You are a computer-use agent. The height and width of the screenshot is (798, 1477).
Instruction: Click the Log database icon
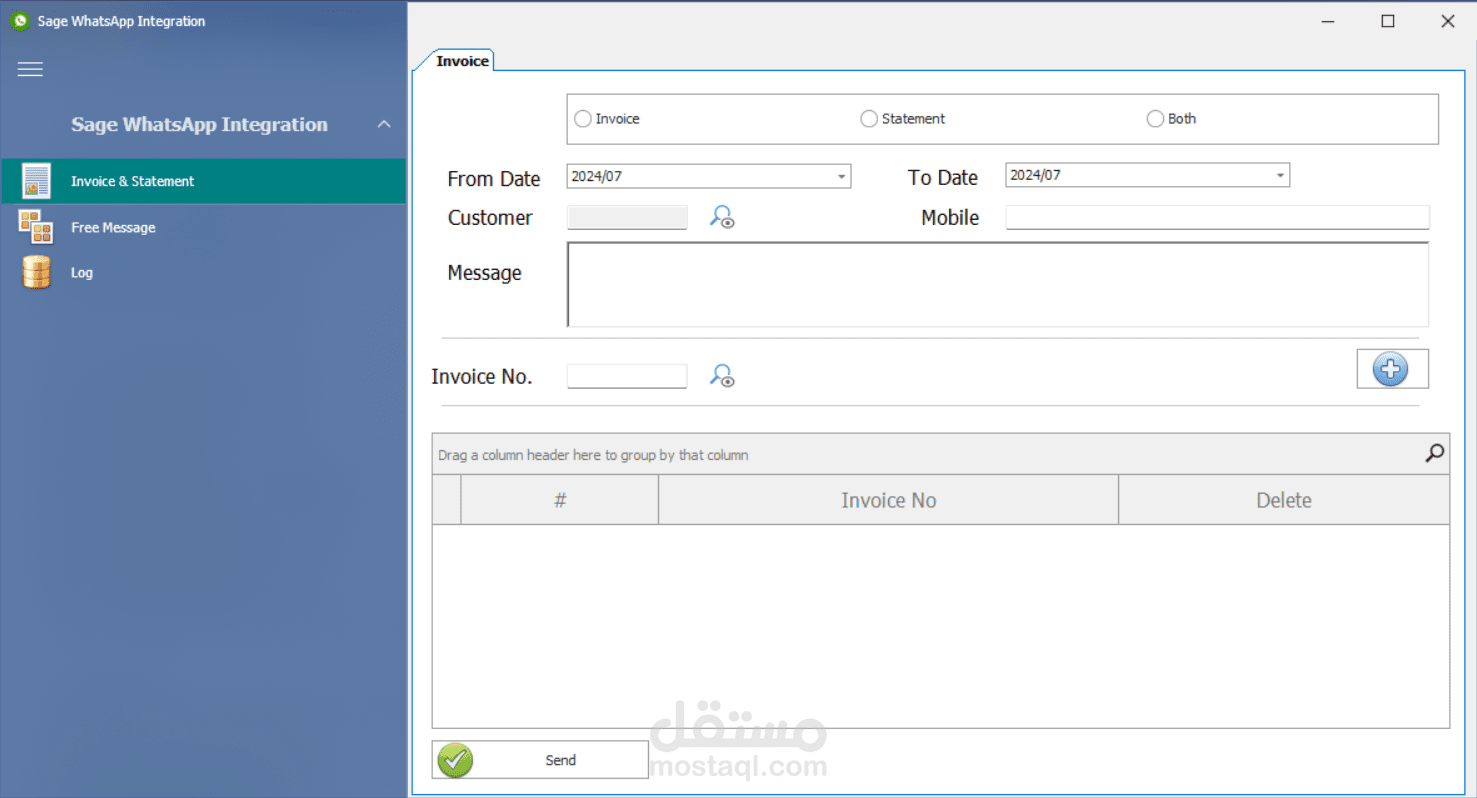[x=36, y=272]
